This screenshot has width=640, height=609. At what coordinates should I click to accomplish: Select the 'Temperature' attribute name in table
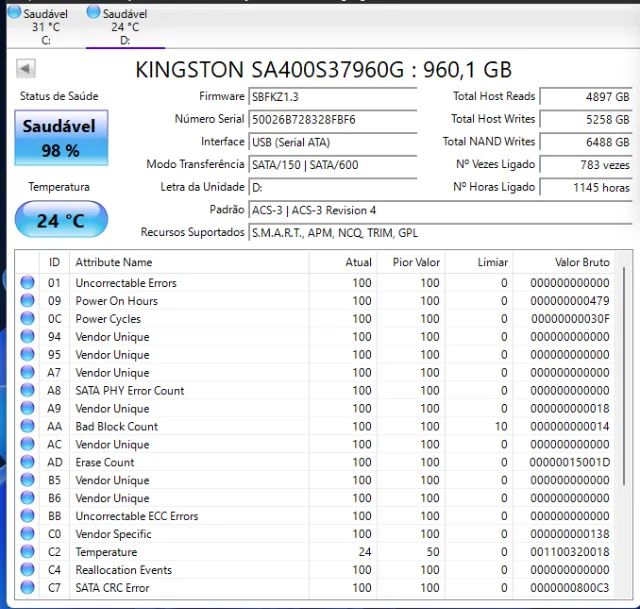coord(106,552)
